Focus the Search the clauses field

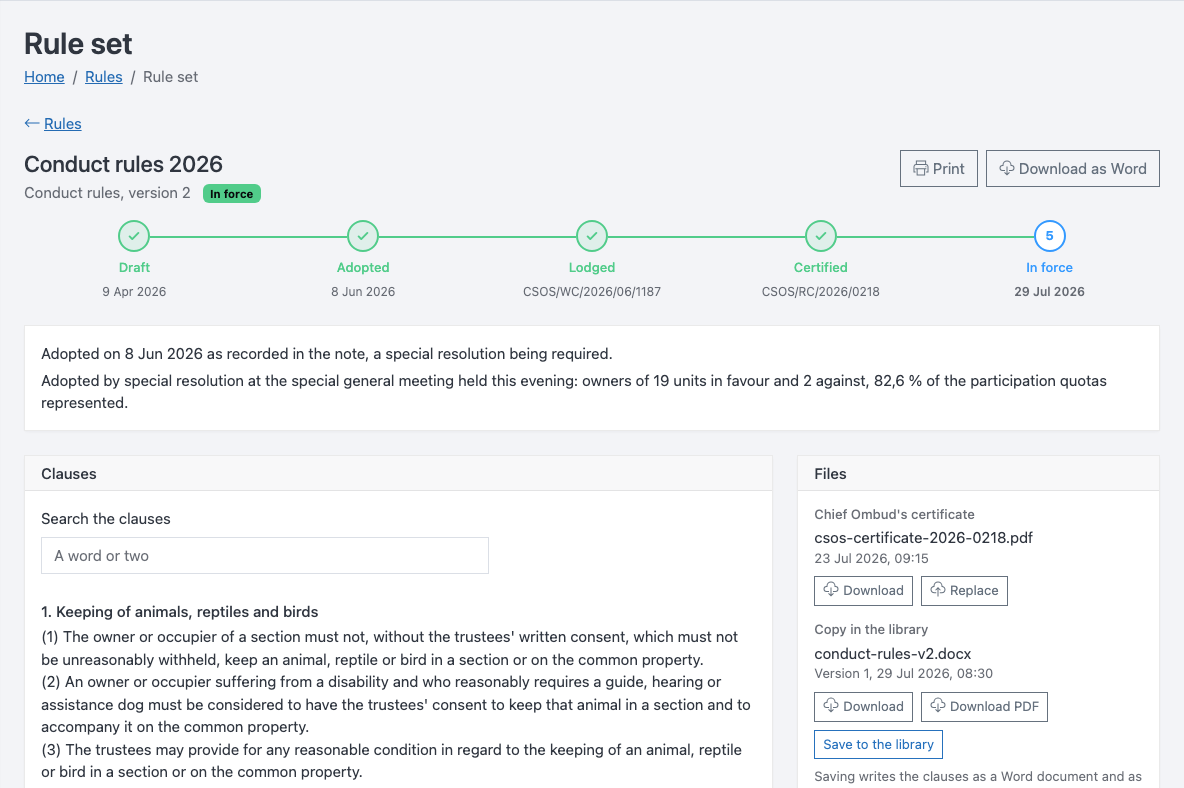pyautogui.click(x=265, y=556)
